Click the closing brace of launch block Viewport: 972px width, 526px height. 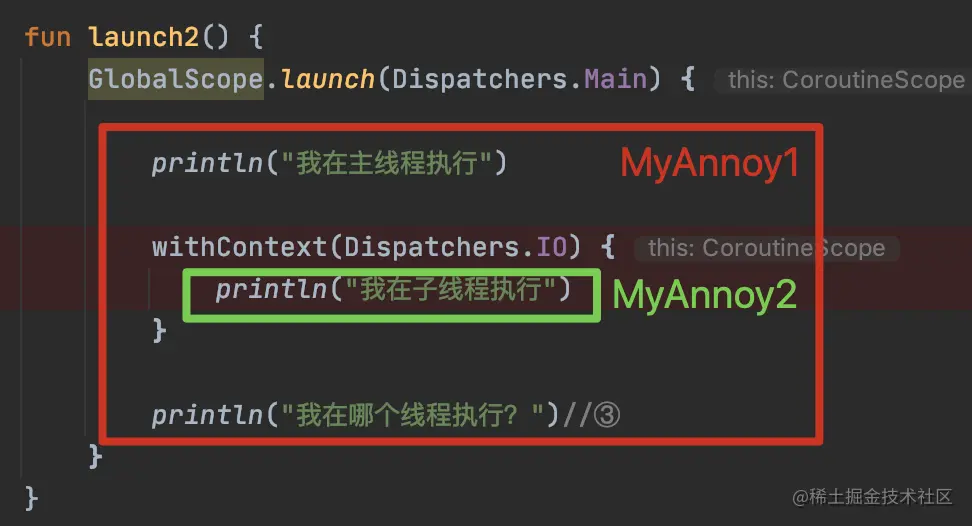tap(95, 457)
